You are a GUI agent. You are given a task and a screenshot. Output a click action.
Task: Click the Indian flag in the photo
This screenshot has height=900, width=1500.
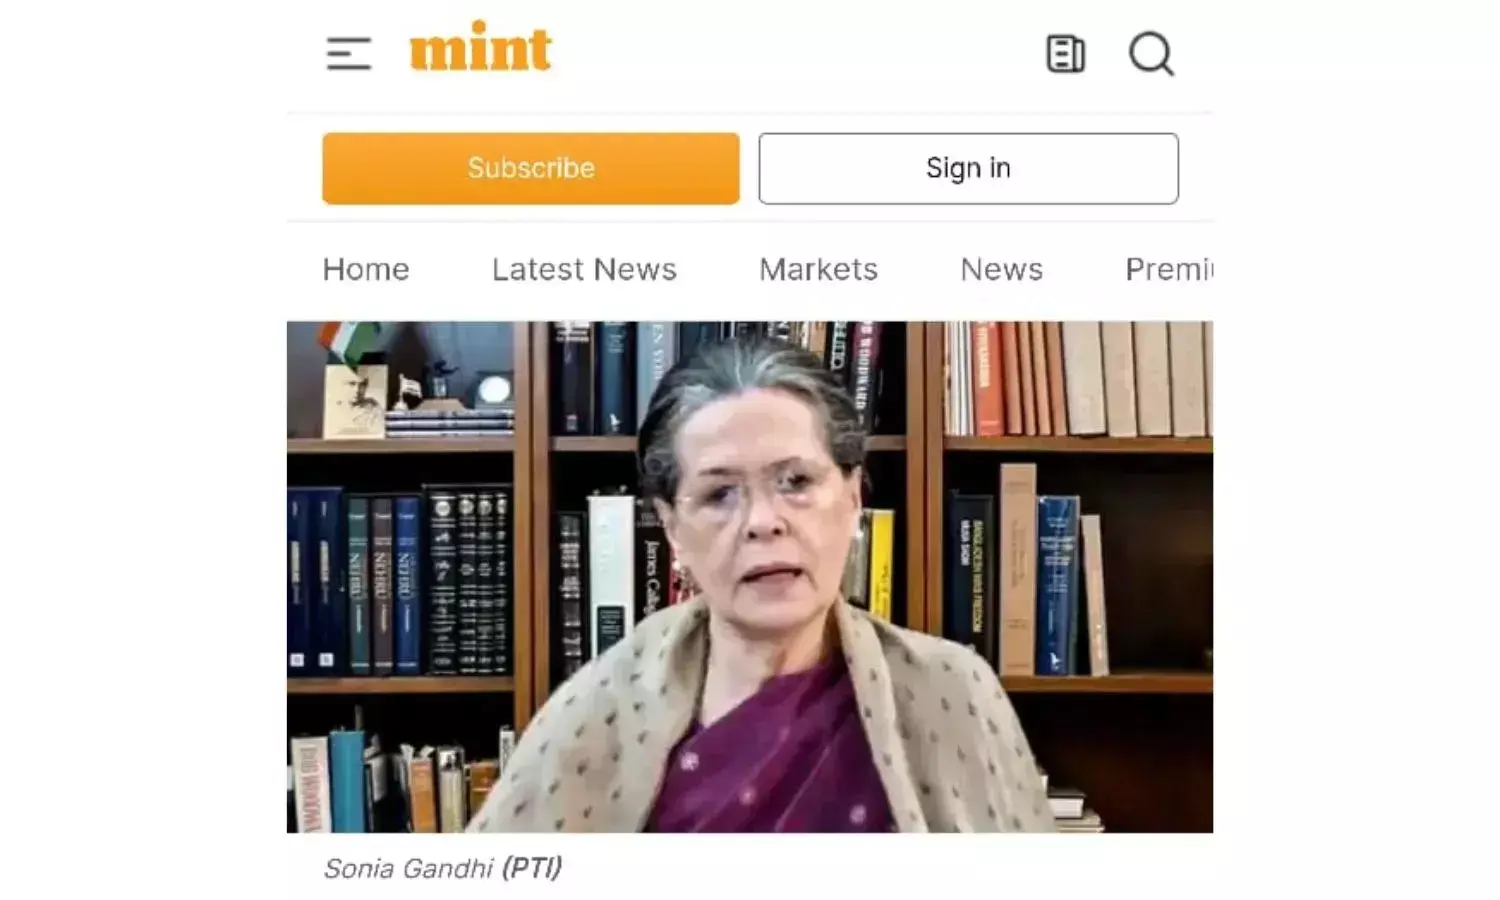(348, 340)
